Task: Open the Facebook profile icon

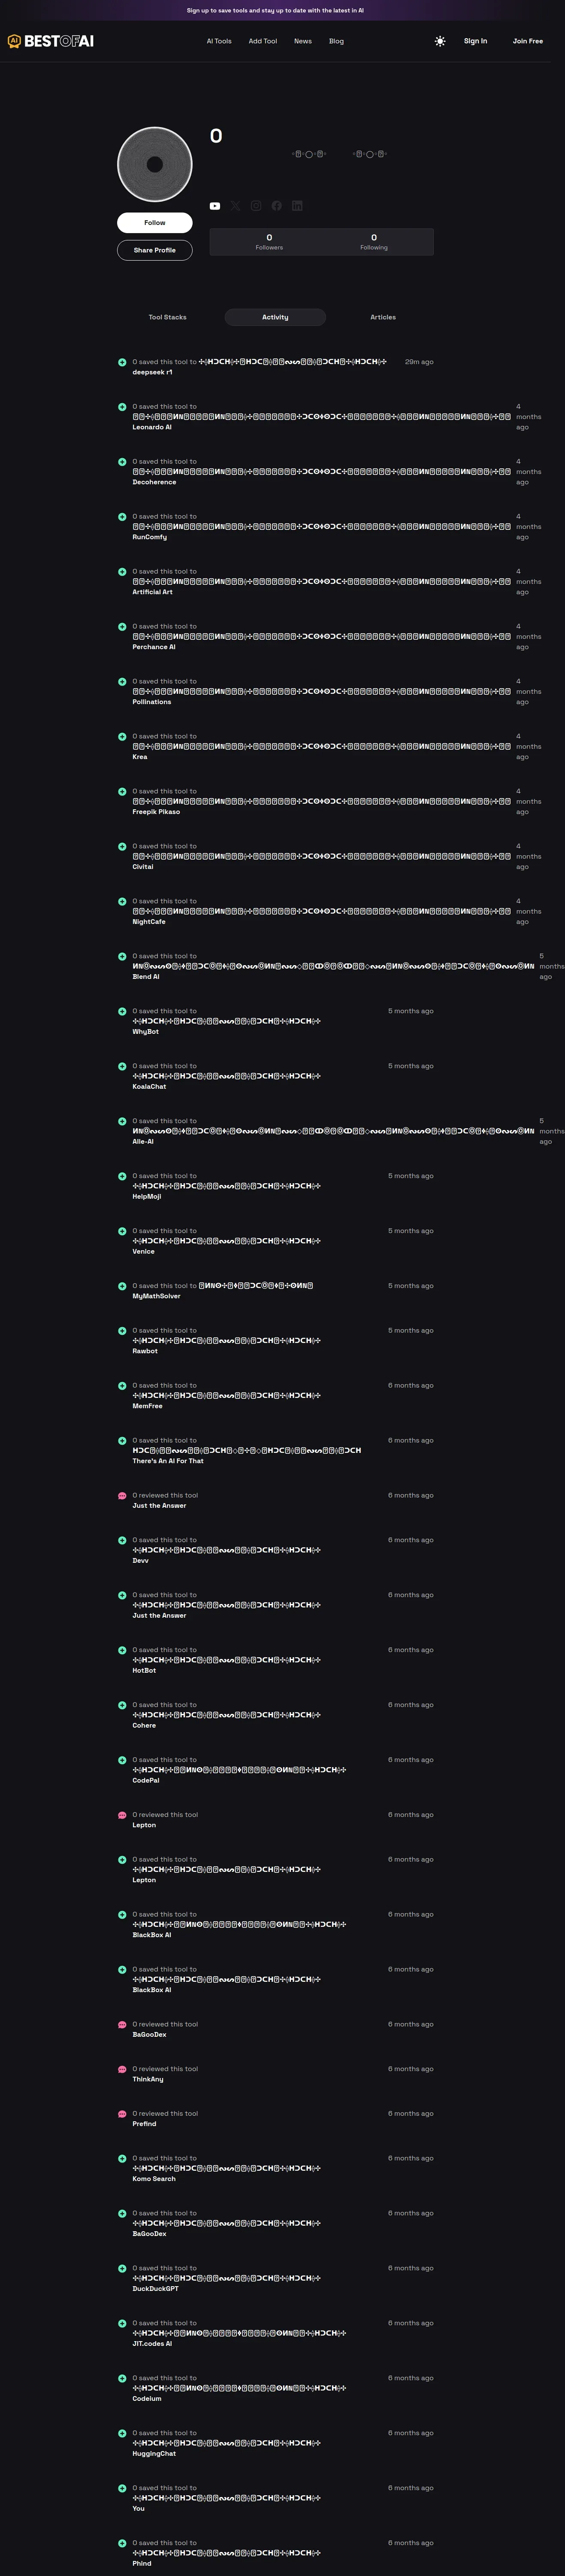Action: click(x=277, y=206)
